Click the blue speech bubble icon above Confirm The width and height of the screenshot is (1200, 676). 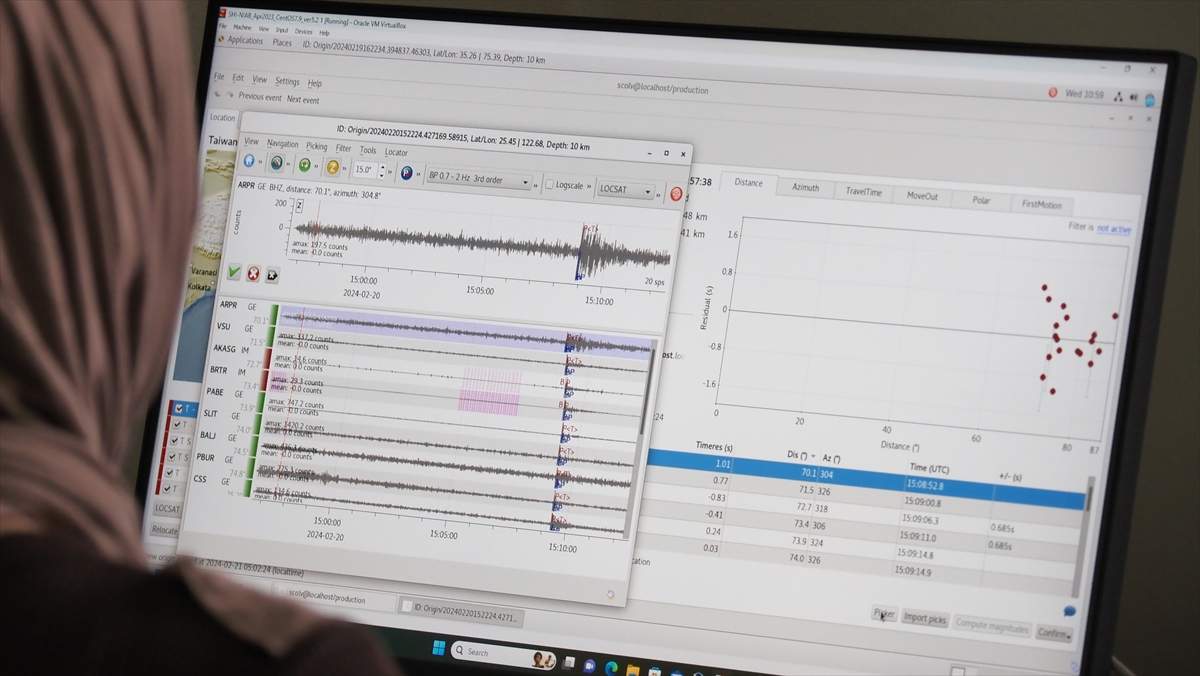(x=1070, y=611)
